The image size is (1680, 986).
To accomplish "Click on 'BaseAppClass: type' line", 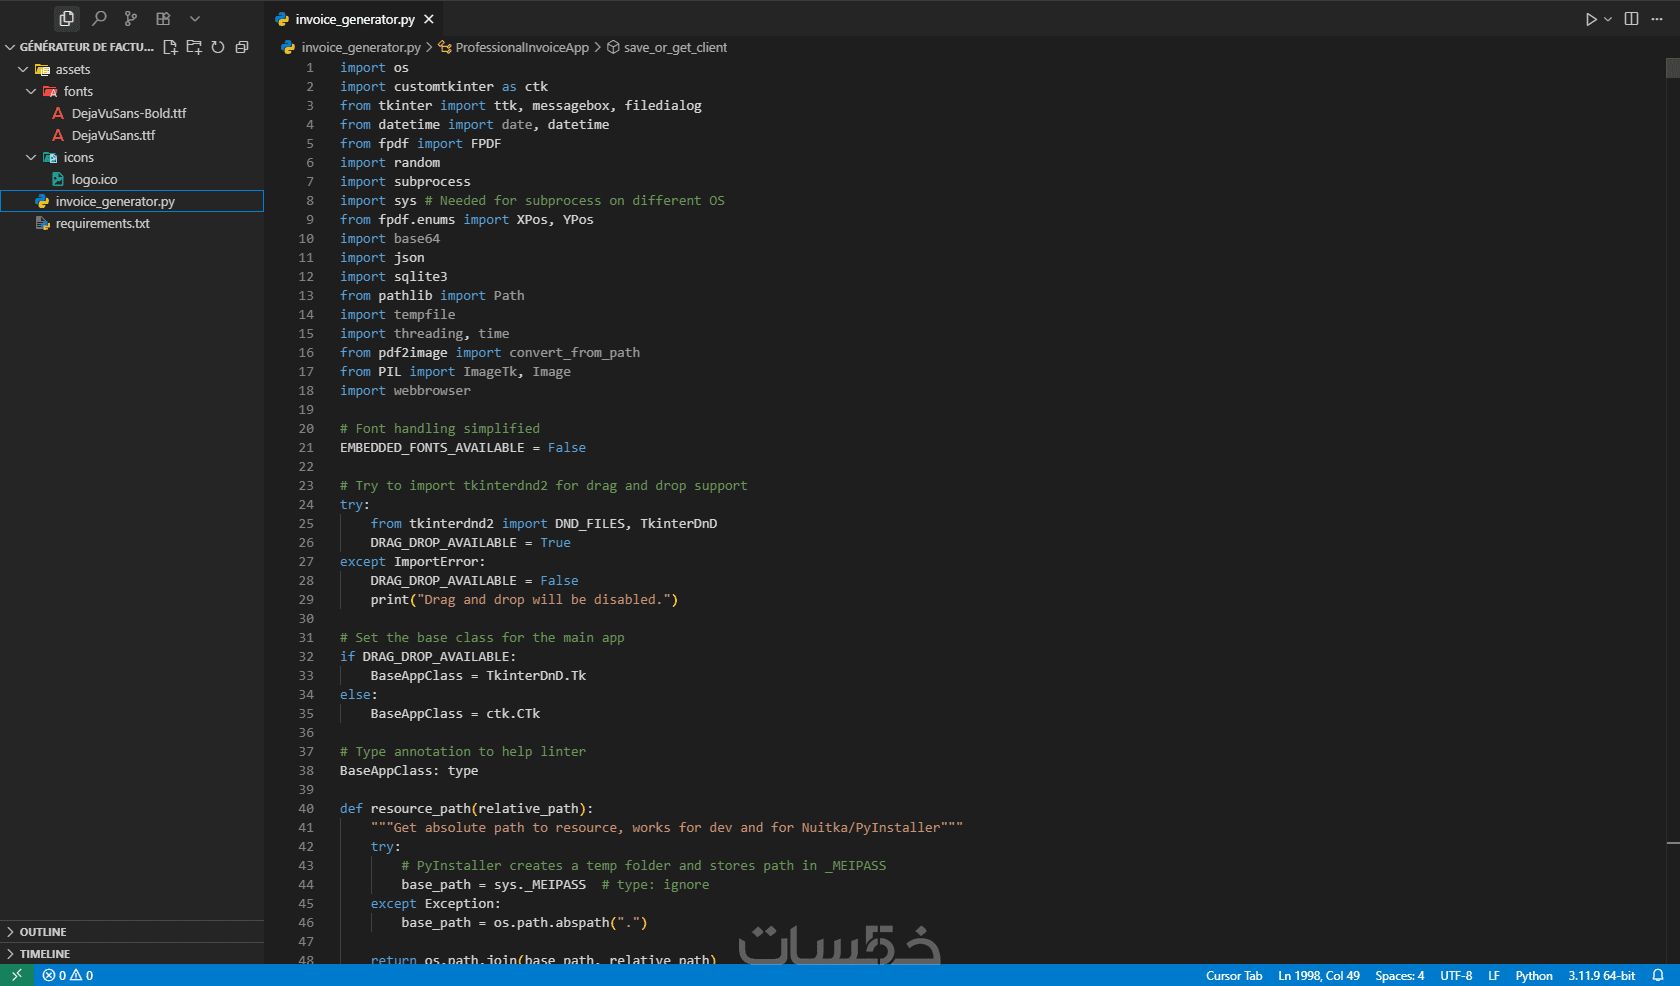I will pos(409,771).
